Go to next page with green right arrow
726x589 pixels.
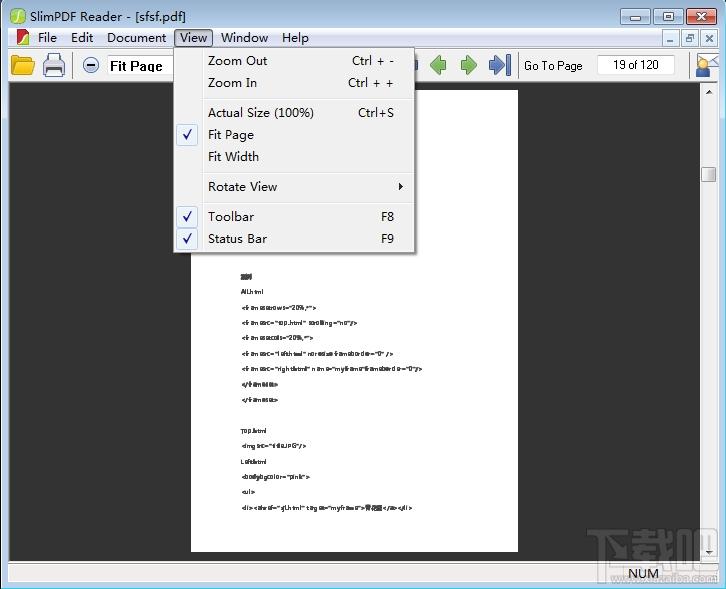(x=469, y=65)
